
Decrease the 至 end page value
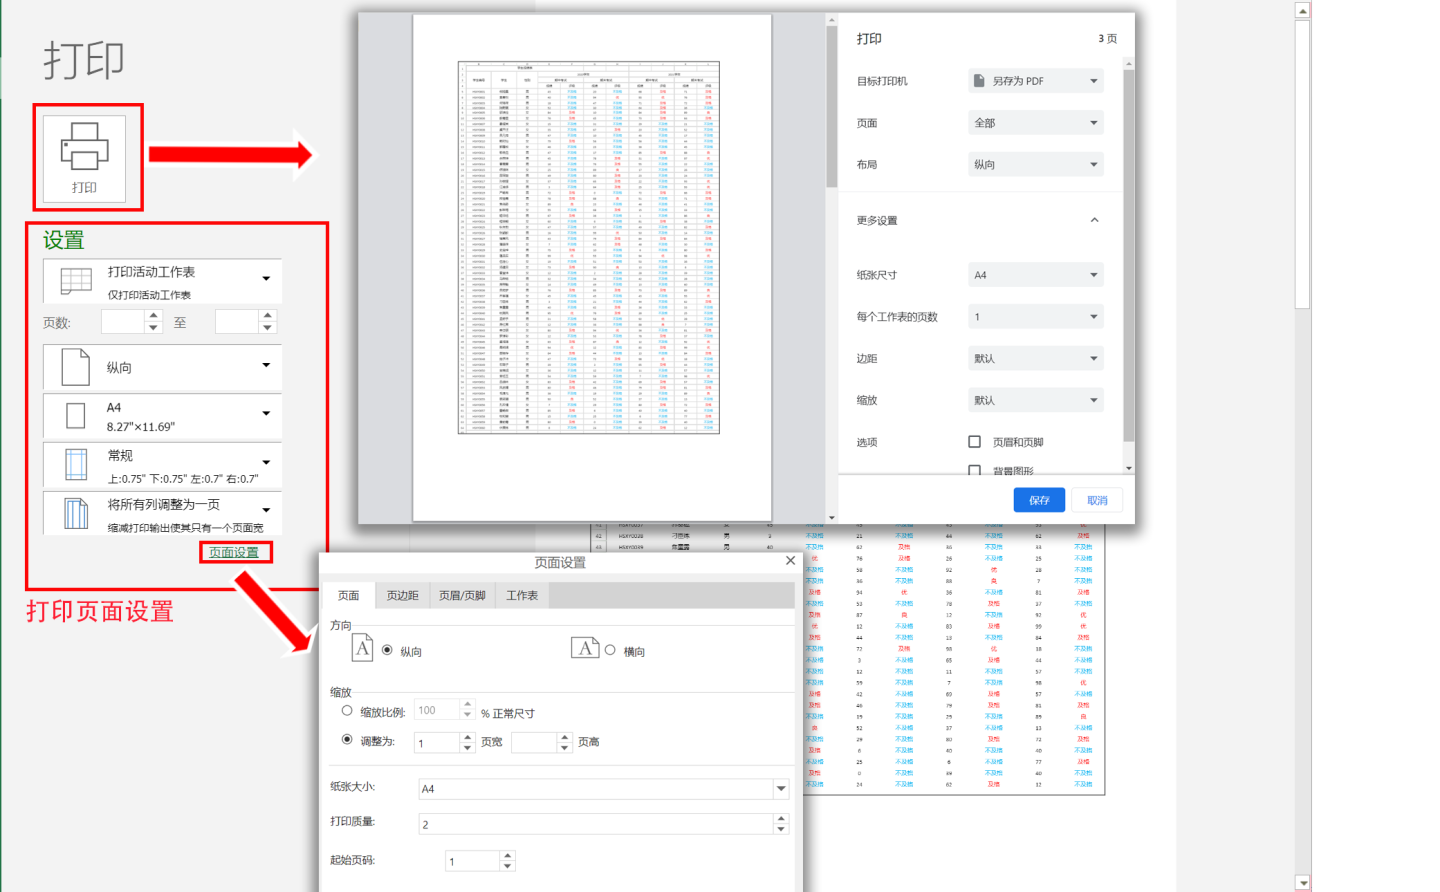267,327
